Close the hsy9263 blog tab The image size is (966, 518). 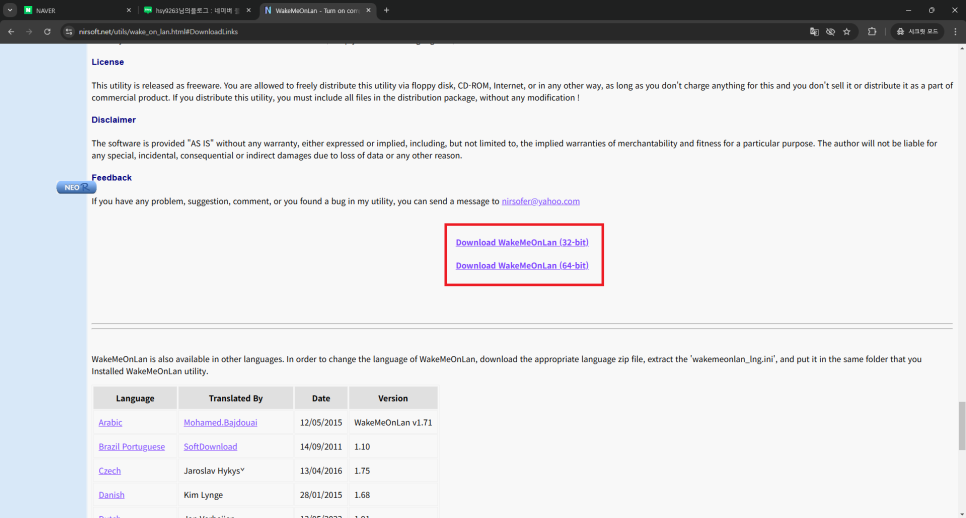pos(248,10)
